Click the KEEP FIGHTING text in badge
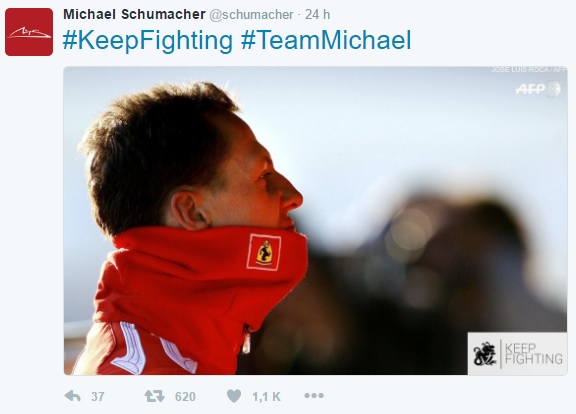Image resolution: width=576 pixels, height=414 pixels. click(x=533, y=354)
